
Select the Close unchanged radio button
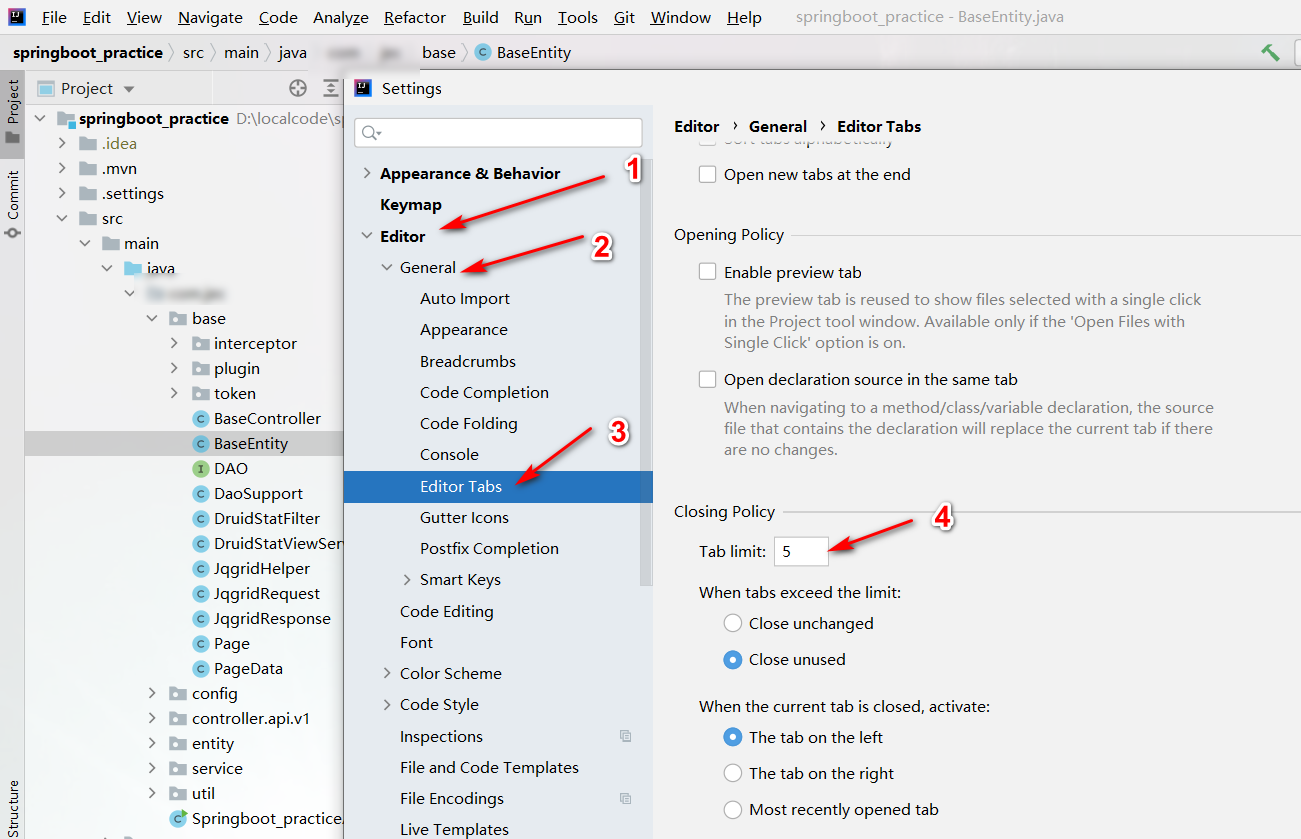(733, 624)
